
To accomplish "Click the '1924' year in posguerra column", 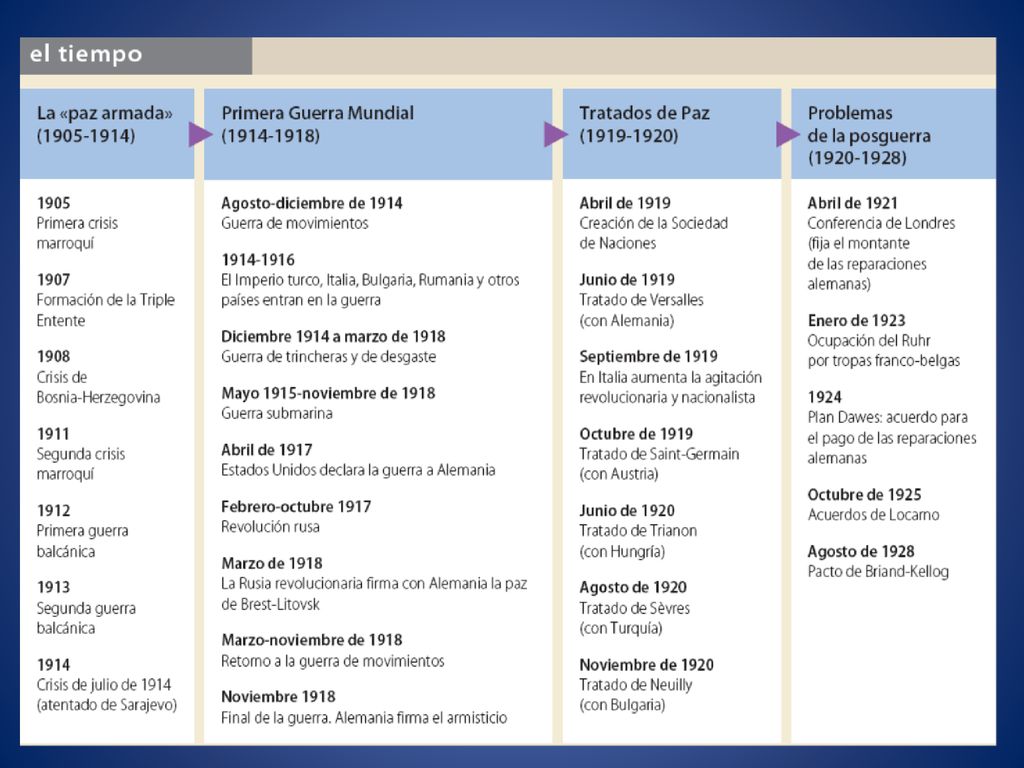I will [x=824, y=397].
